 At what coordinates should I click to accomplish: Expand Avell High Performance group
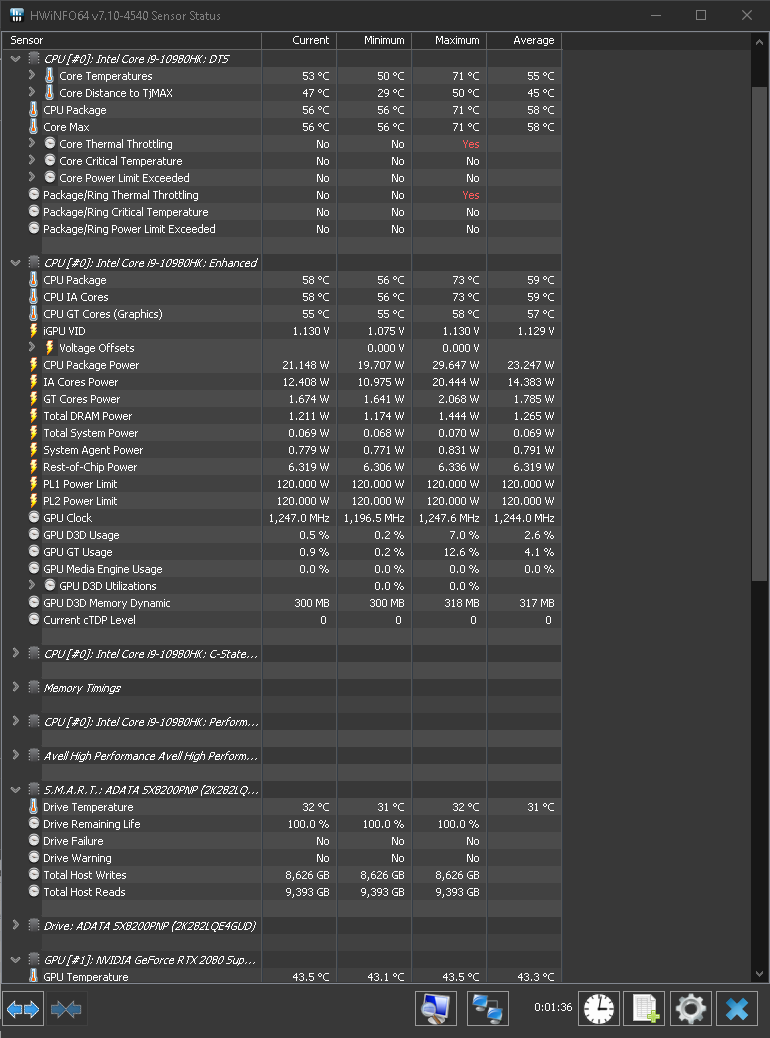16,755
